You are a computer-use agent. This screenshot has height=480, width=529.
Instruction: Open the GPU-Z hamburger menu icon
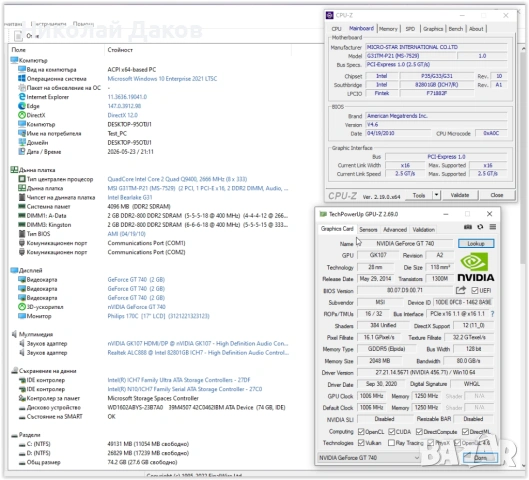(x=493, y=227)
